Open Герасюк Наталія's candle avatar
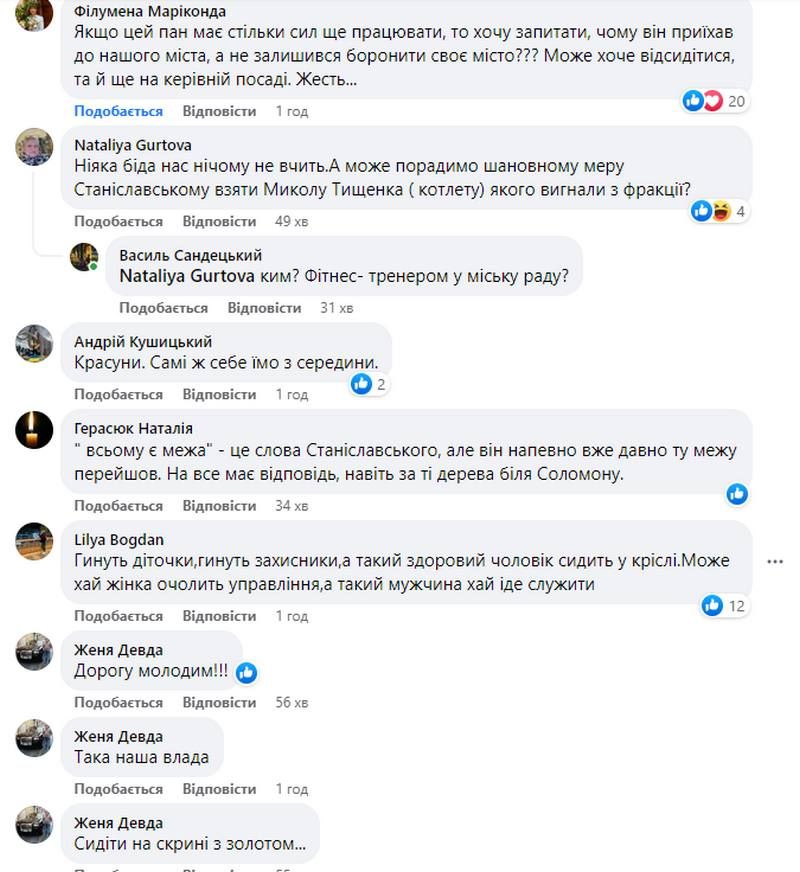Image resolution: width=800 pixels, height=872 pixels. [34, 431]
